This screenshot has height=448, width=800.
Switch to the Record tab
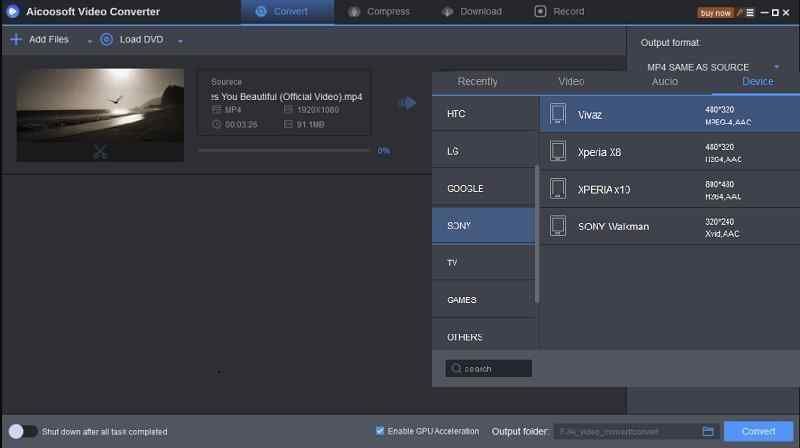tap(560, 12)
